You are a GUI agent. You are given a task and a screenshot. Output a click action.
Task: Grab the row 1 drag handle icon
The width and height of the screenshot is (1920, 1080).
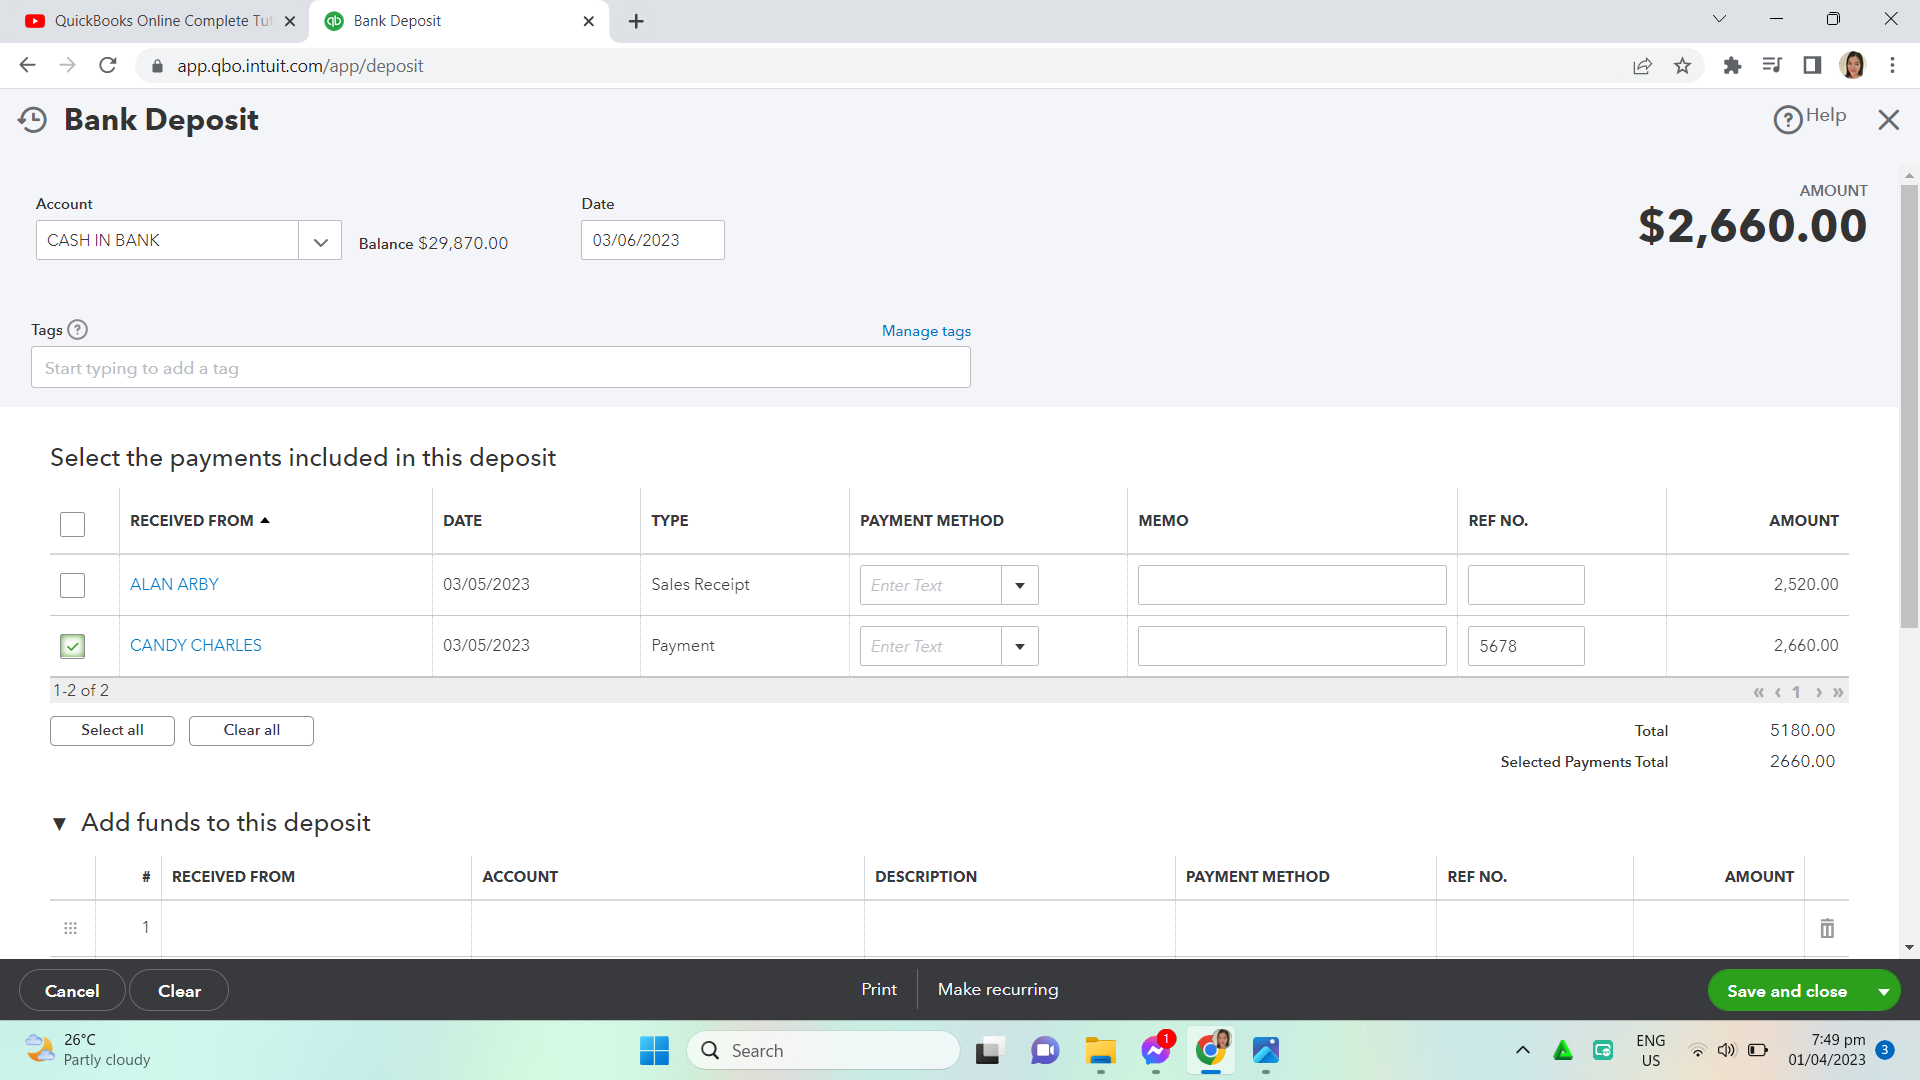tap(70, 928)
